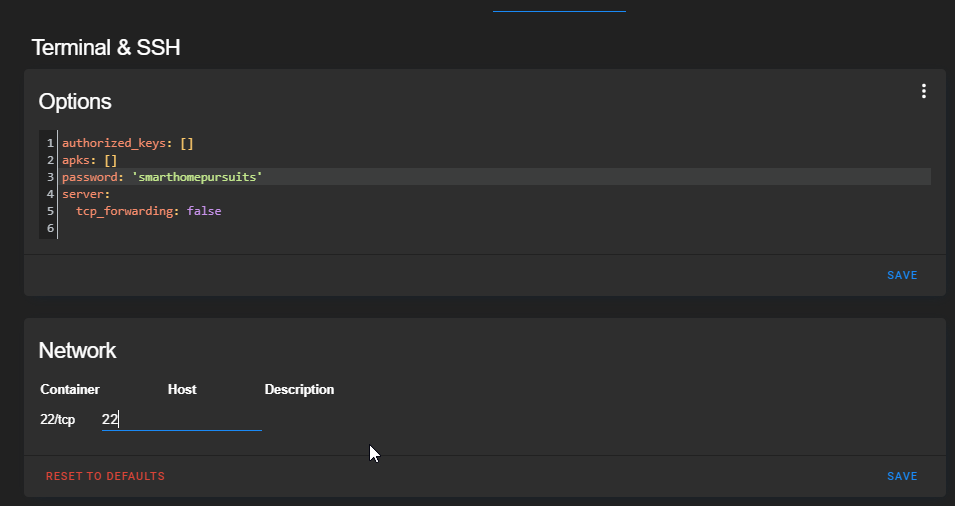Click Reset to Defaults in Network

[105, 476]
